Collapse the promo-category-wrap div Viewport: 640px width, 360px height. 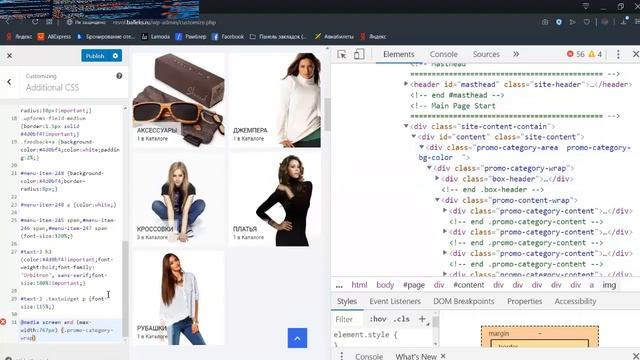pos(429,168)
